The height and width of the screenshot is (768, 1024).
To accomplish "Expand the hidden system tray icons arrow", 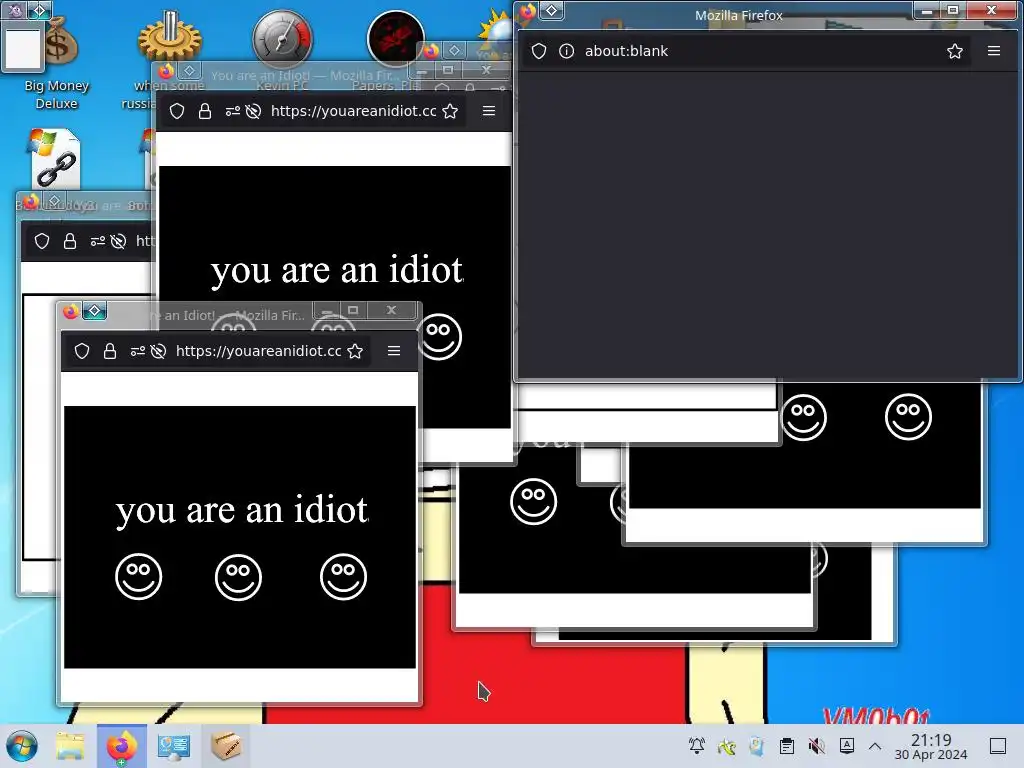I will 875,746.
